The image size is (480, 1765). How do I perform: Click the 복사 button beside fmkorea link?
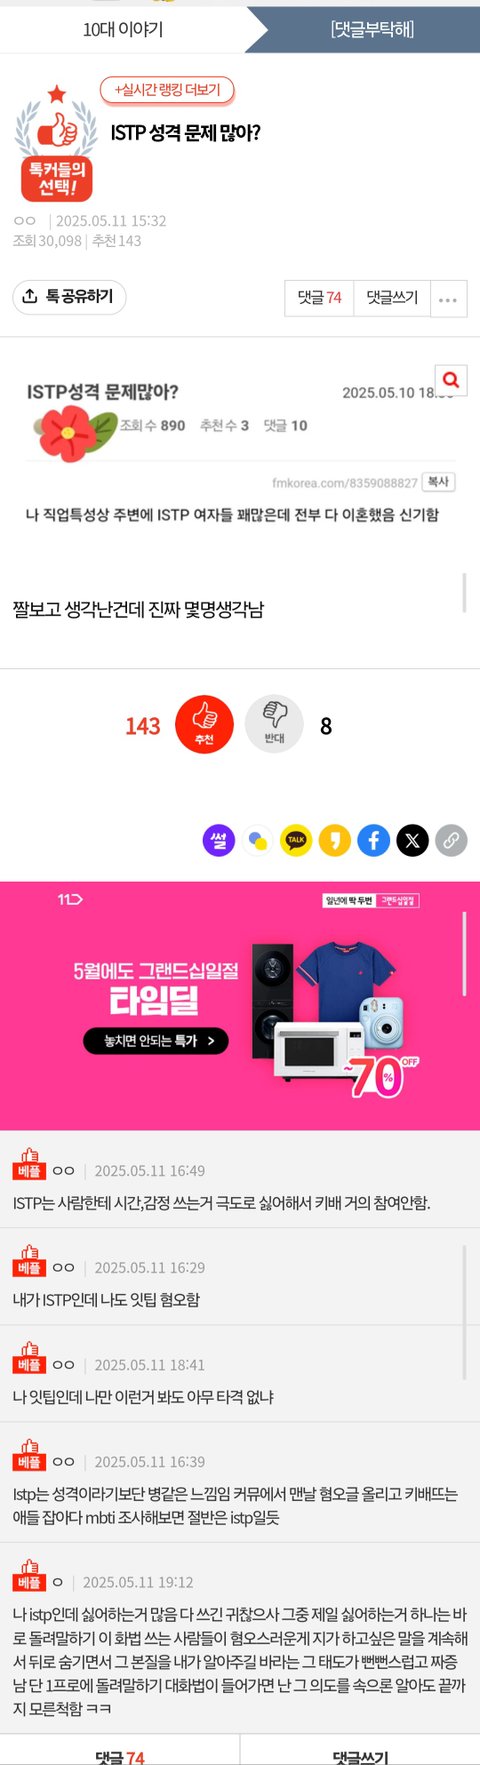(x=438, y=482)
